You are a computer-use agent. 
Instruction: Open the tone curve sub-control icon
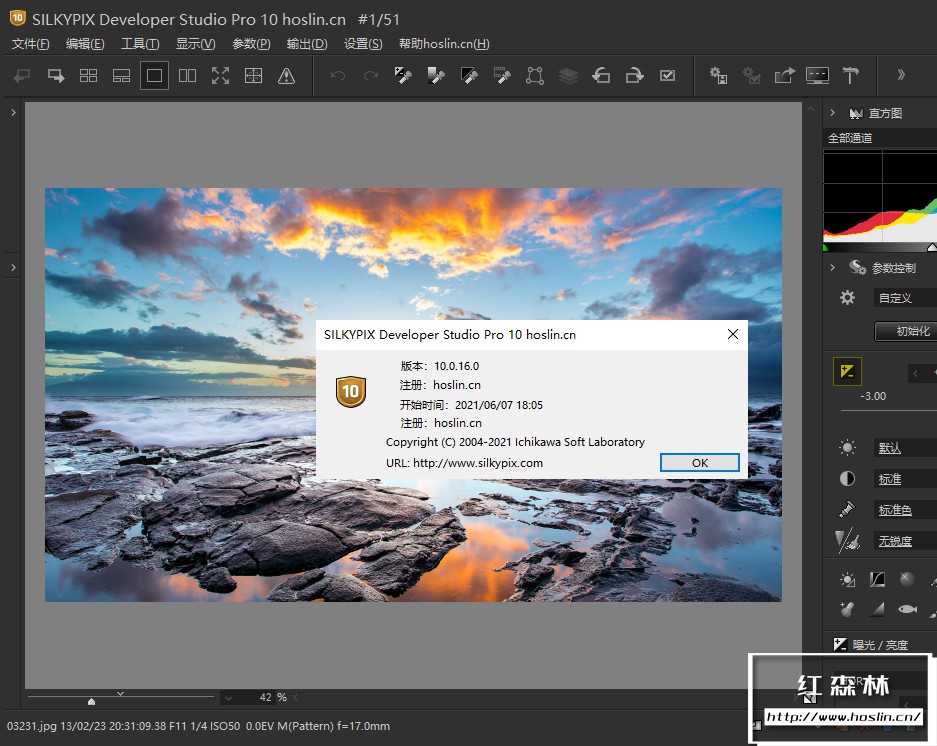[877, 579]
